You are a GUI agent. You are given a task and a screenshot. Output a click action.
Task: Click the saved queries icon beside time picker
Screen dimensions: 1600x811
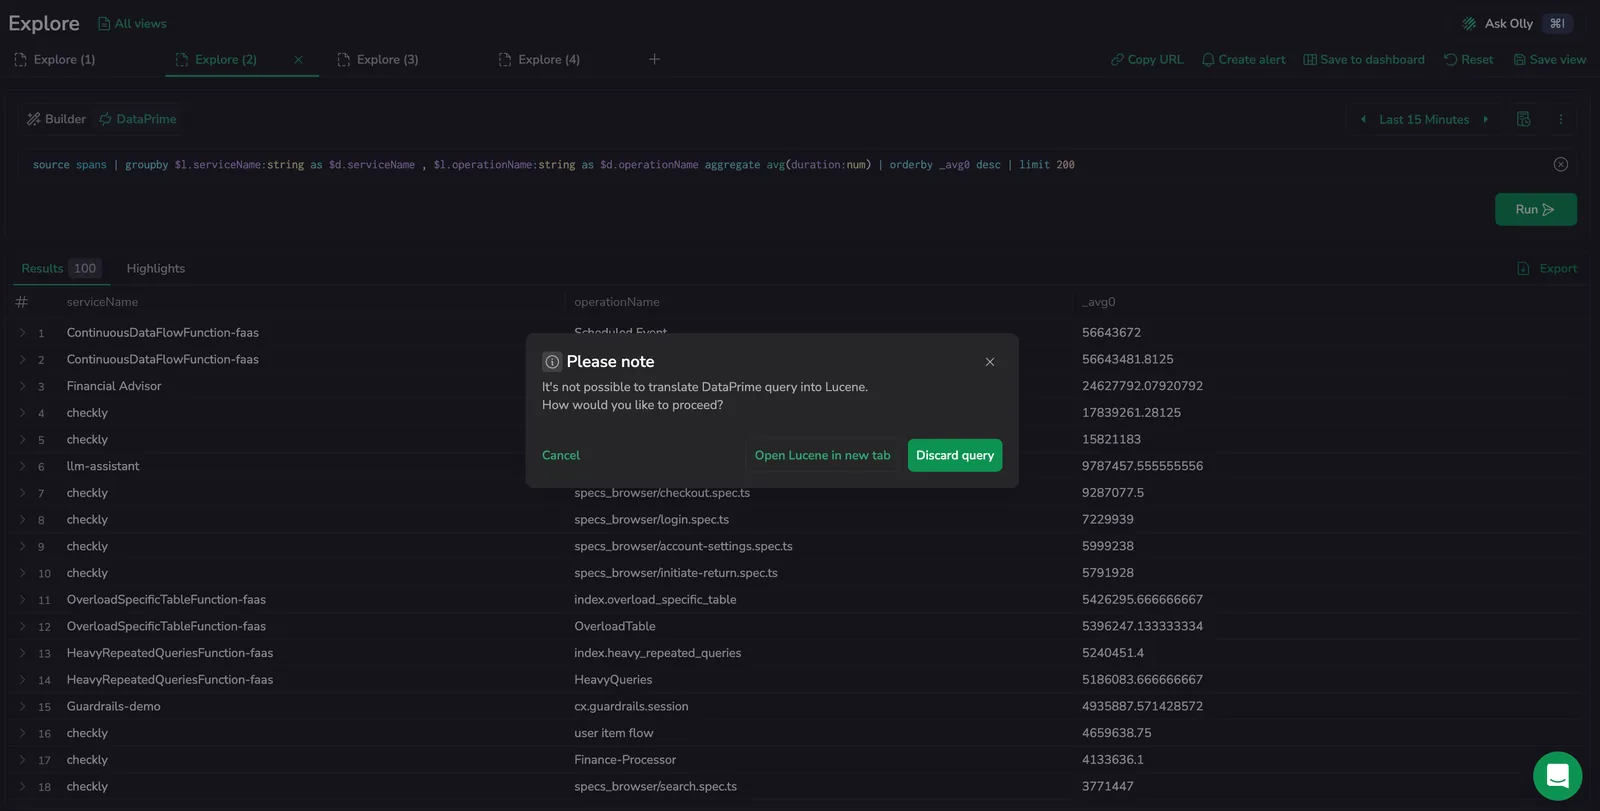pos(1524,119)
